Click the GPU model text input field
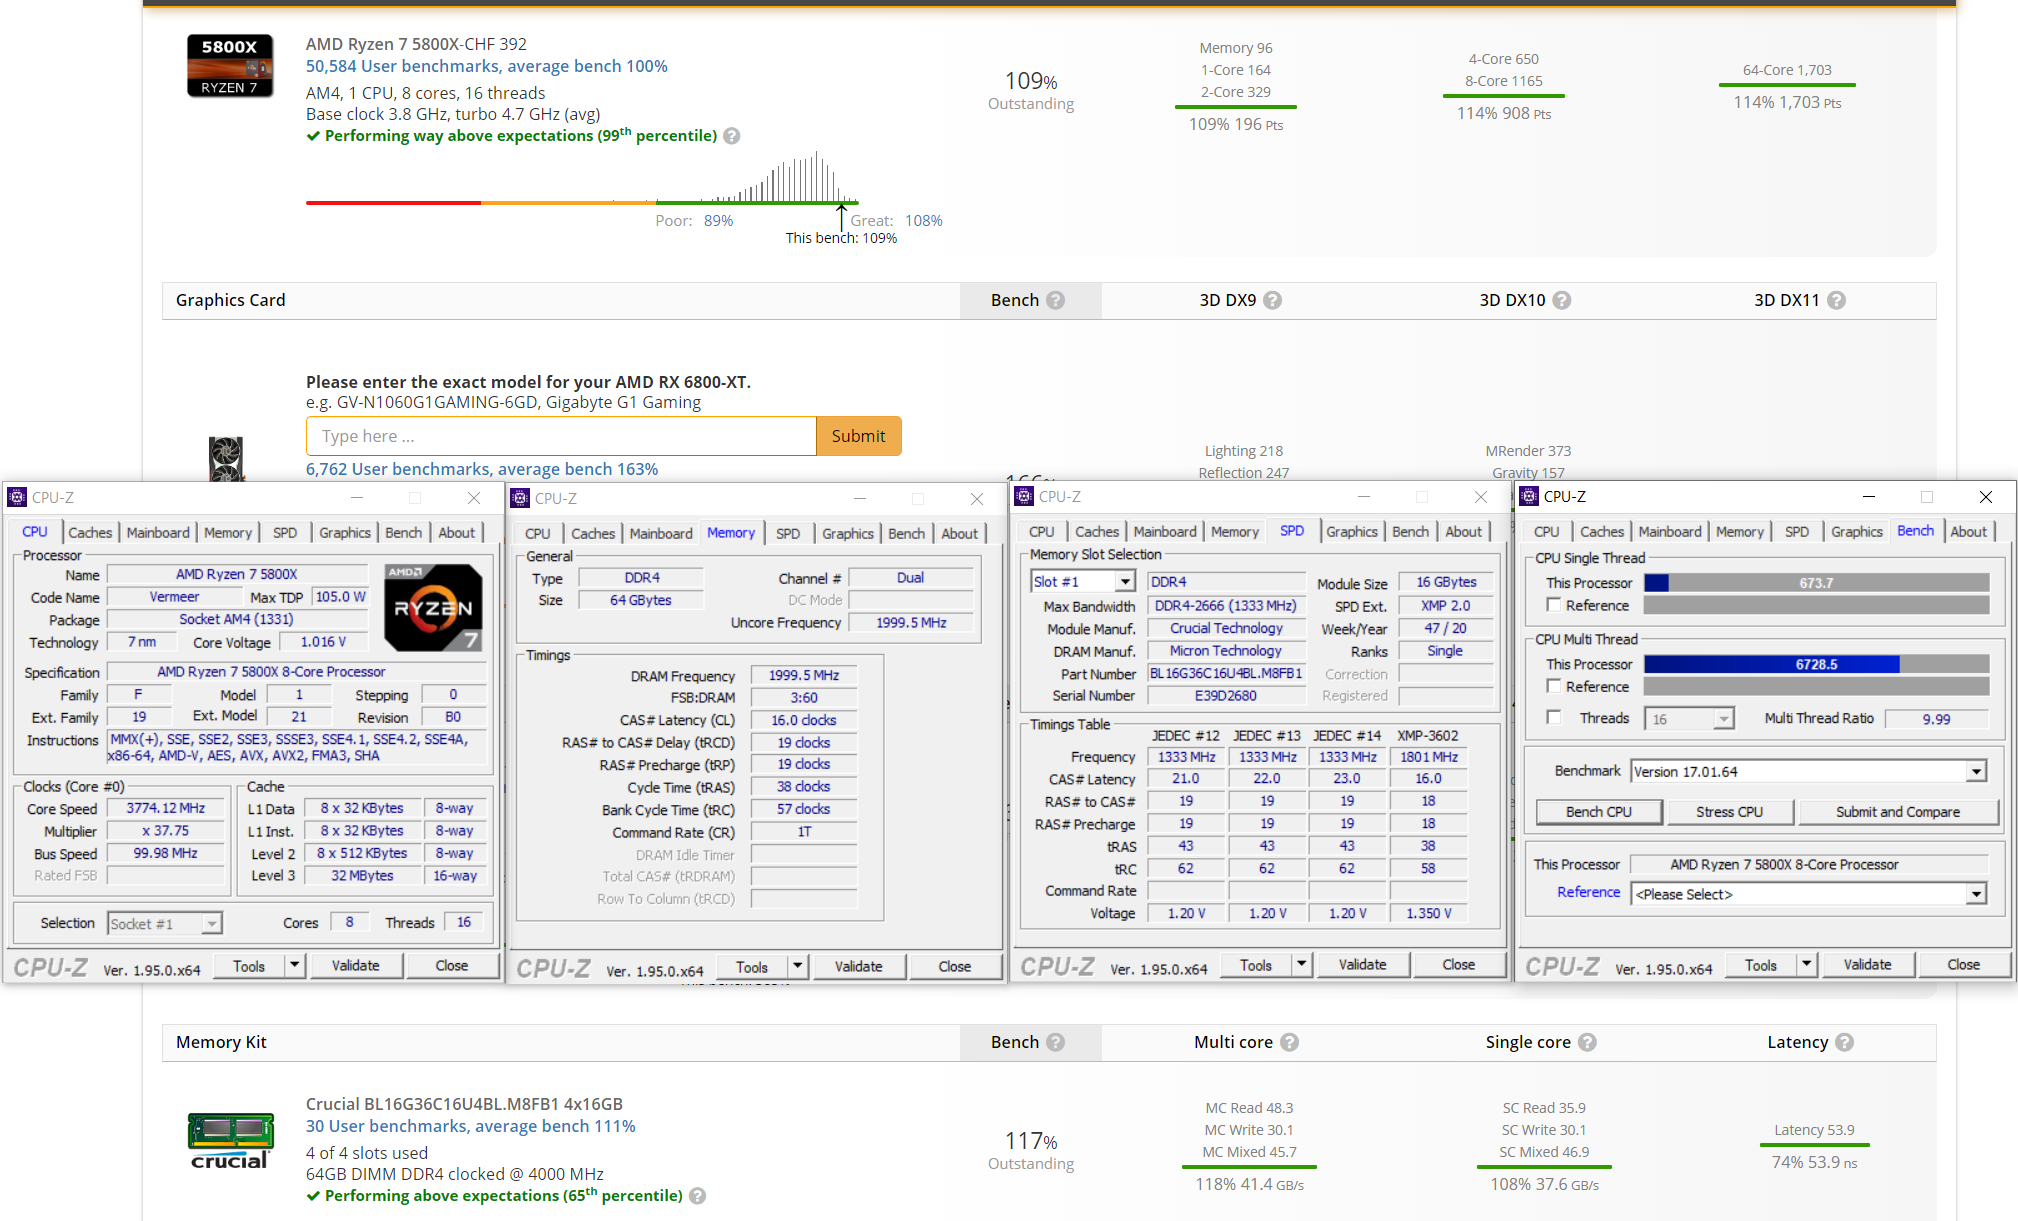Screen dimensions: 2018x1221 [561, 436]
